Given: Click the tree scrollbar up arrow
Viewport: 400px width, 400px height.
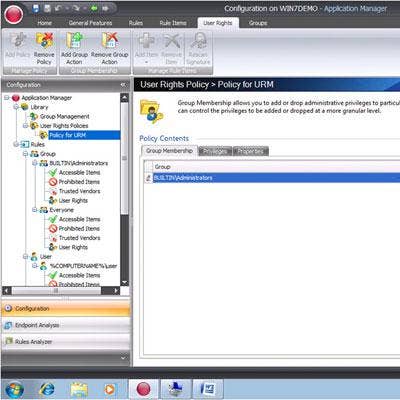Looking at the screenshot, I should (x=124, y=98).
